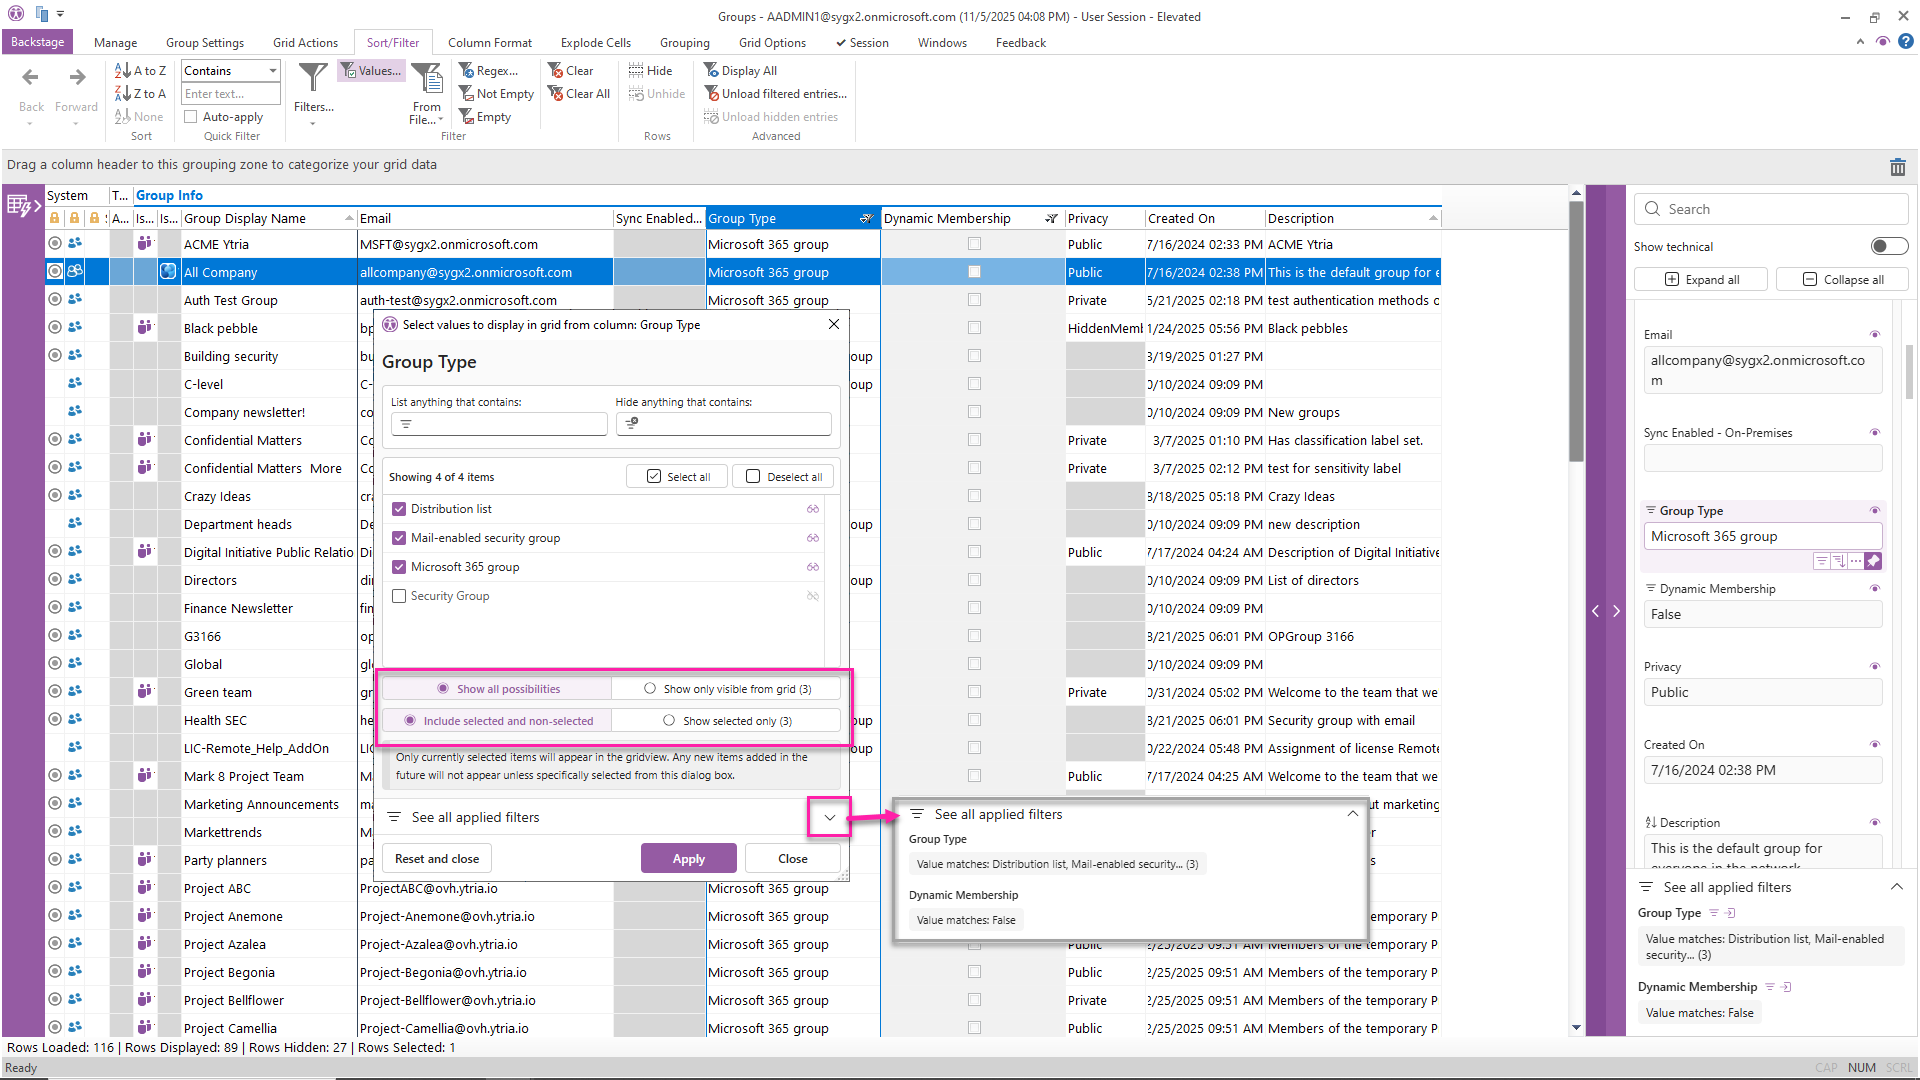1920x1080 pixels.
Task: Click the Help question mark icon
Action: [x=1906, y=41]
